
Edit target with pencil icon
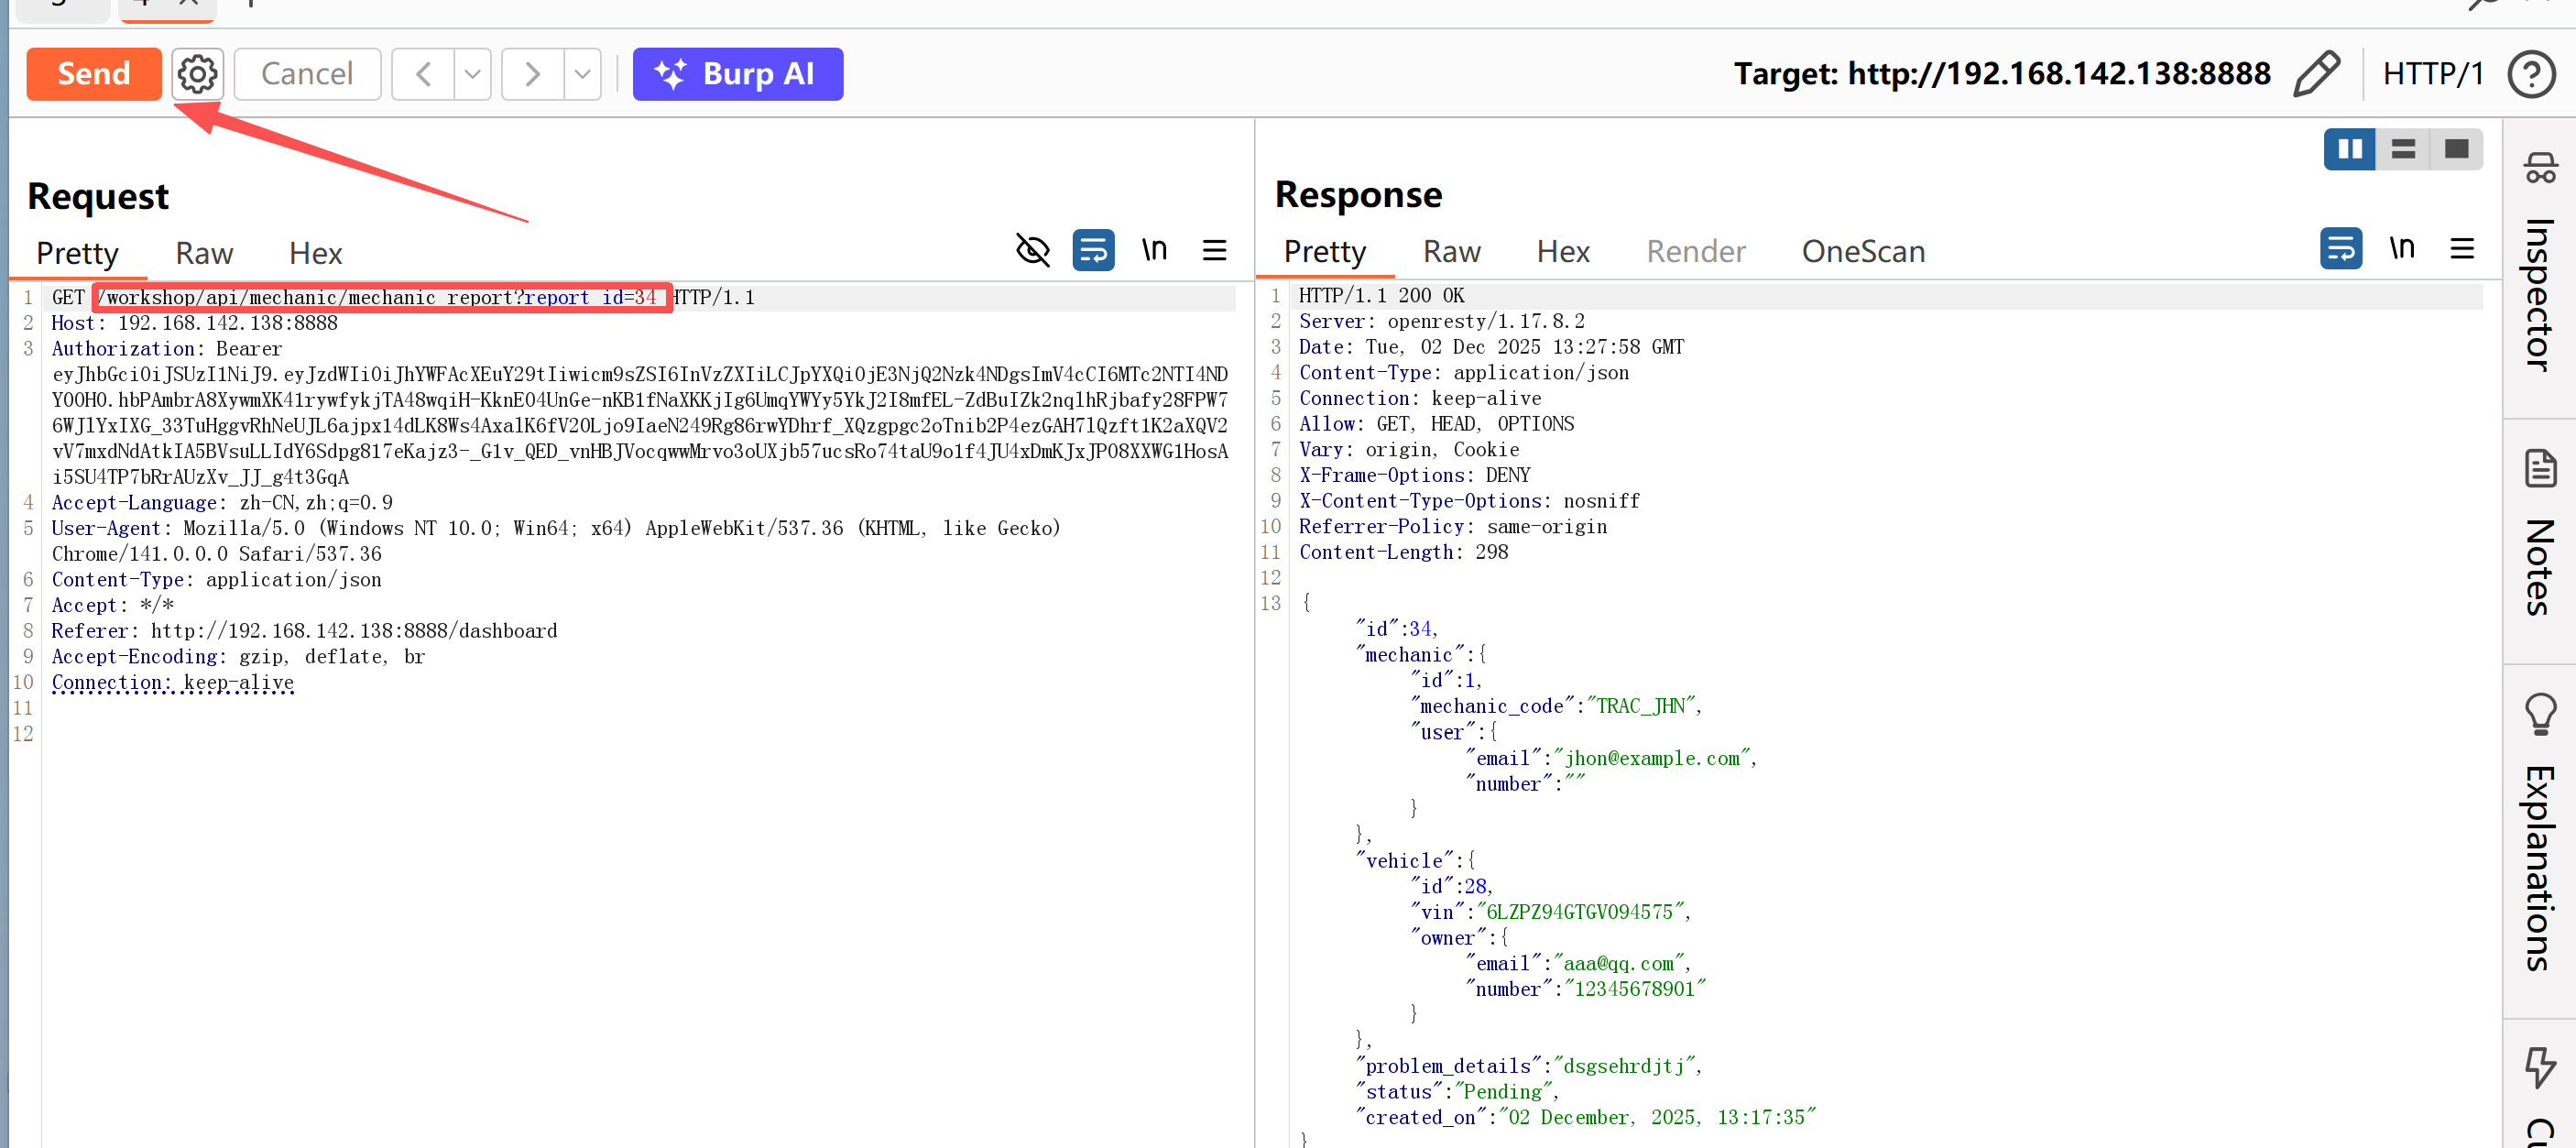pos(2317,74)
